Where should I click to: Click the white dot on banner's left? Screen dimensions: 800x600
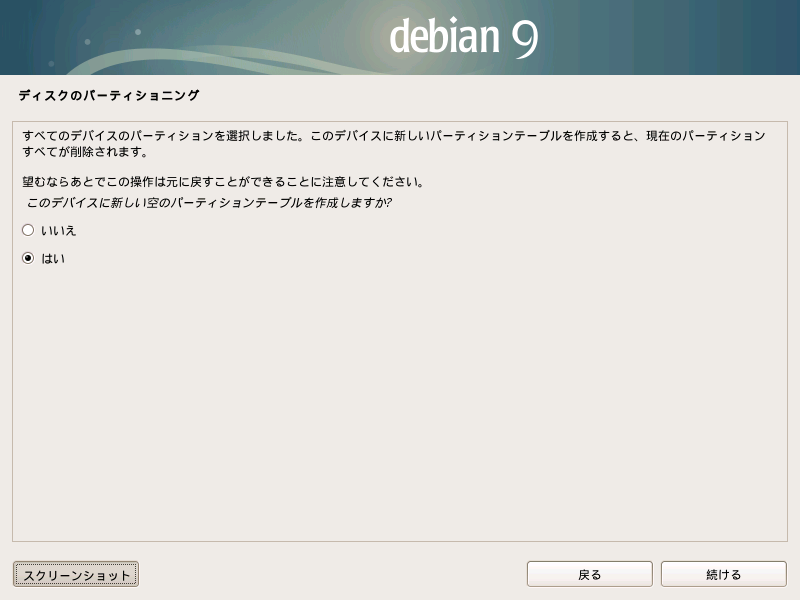(87, 42)
